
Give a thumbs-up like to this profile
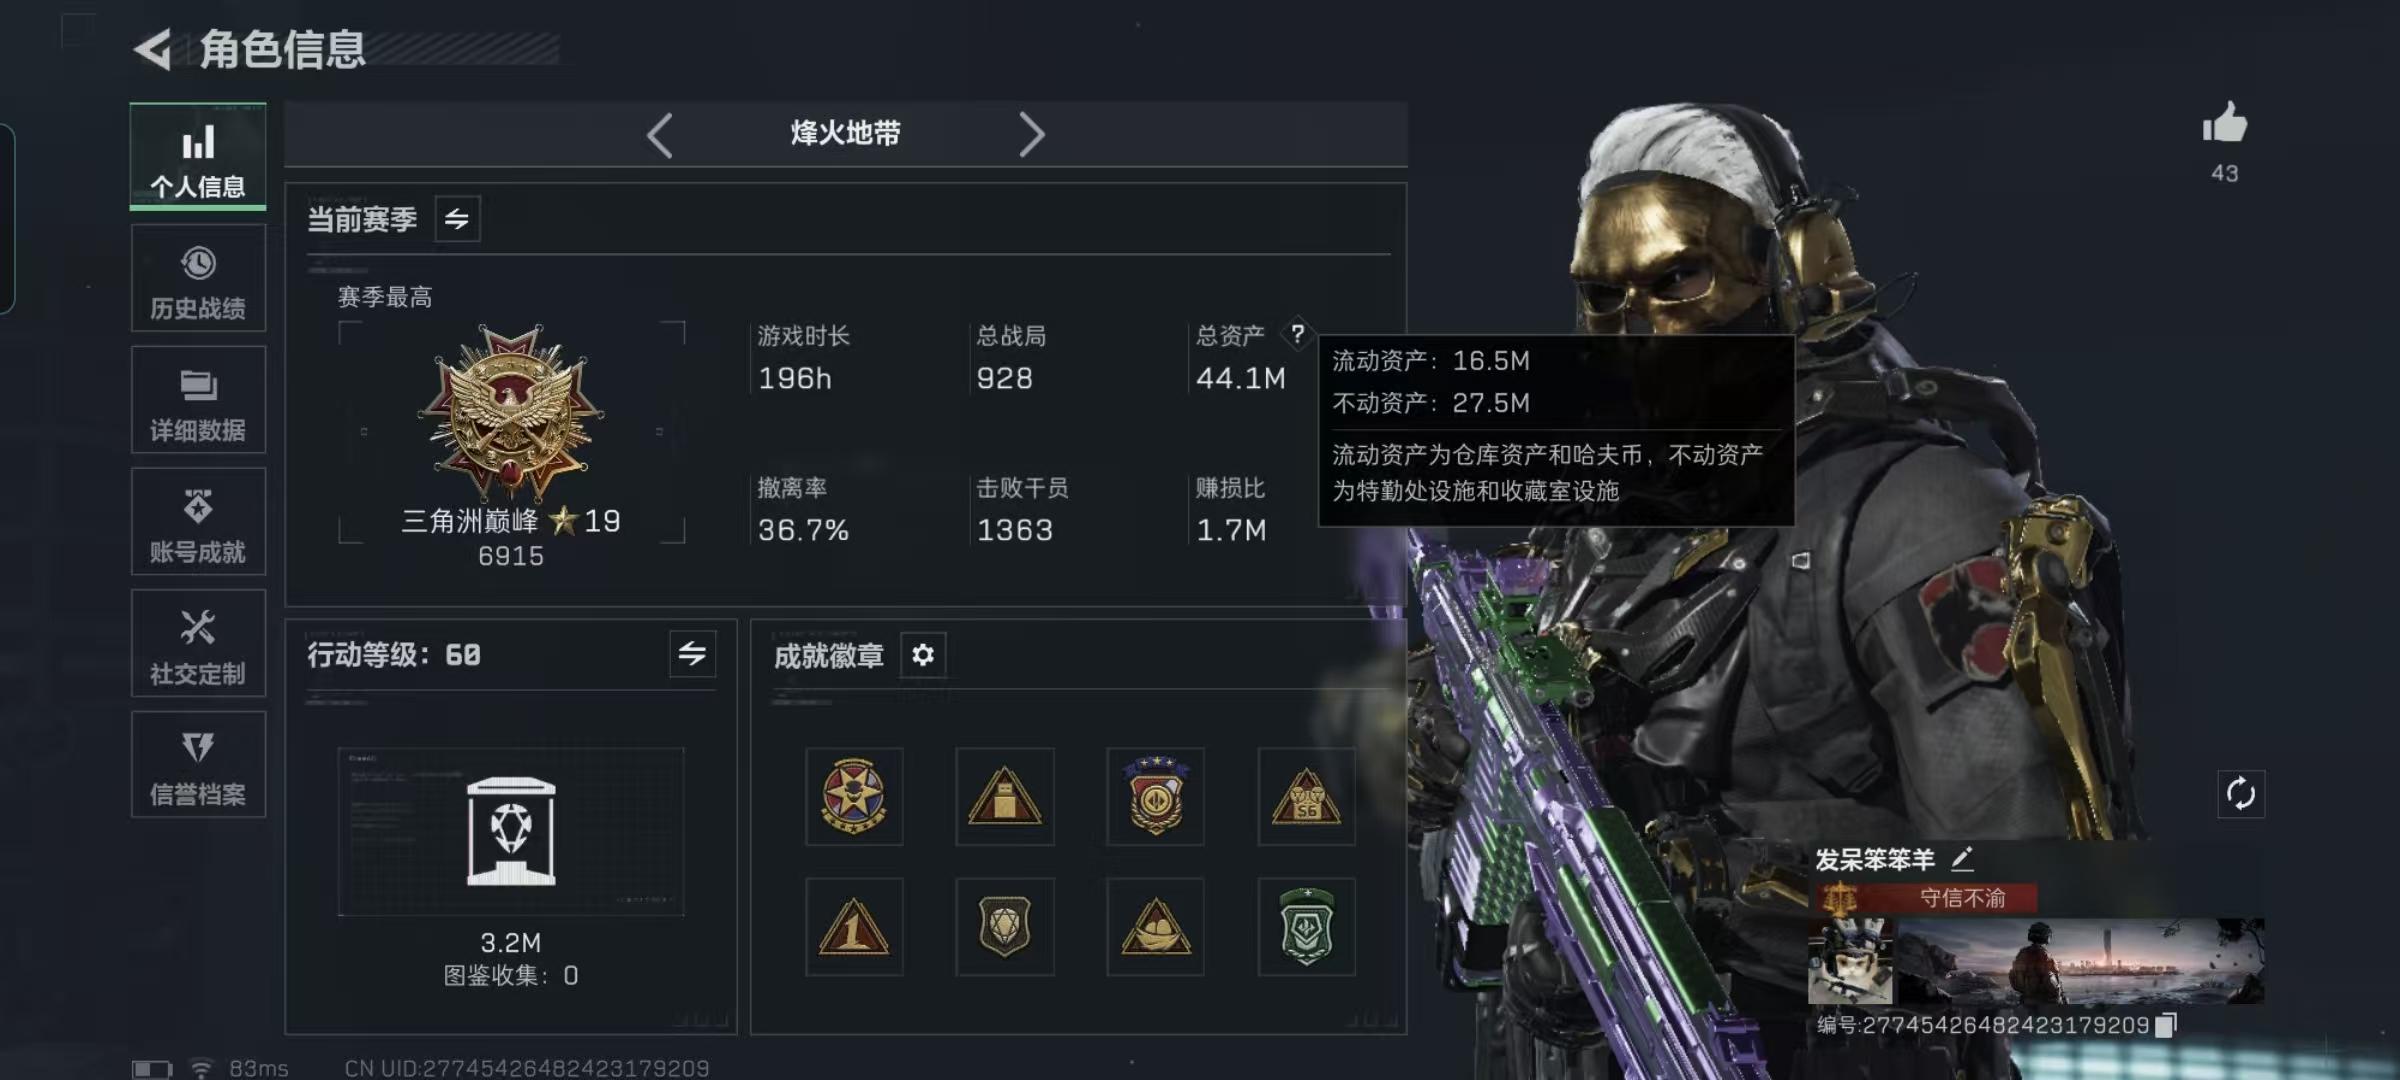click(2224, 125)
